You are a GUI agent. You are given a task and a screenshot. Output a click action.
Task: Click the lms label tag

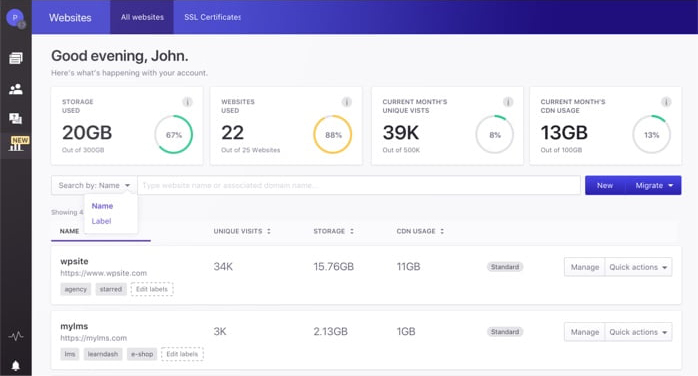click(x=70, y=354)
